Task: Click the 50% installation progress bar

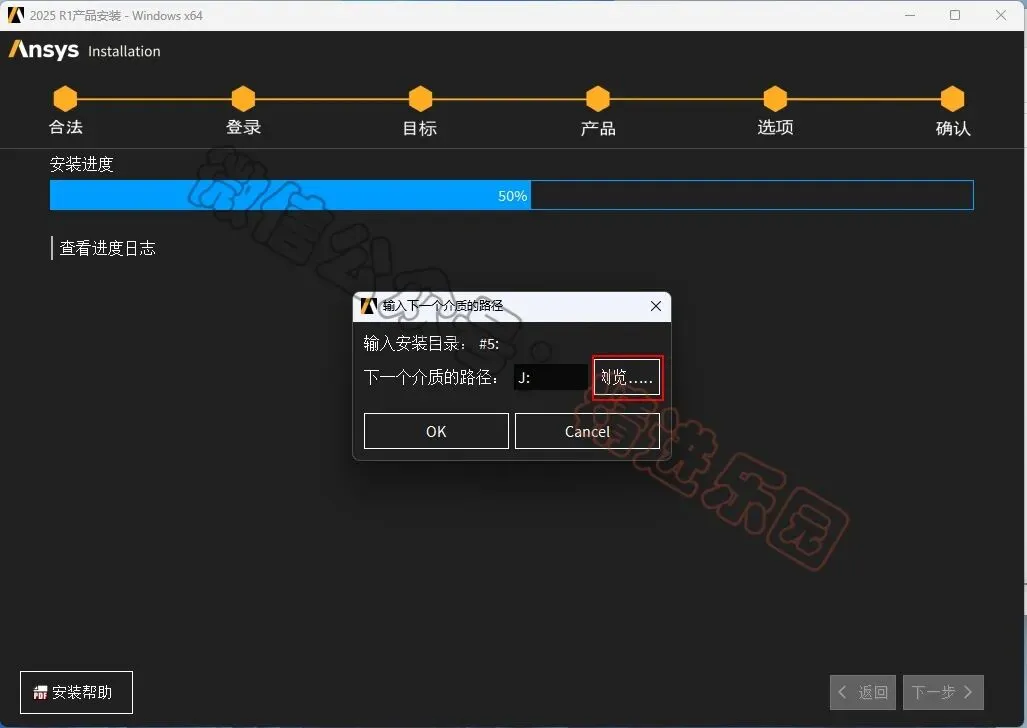Action: coord(512,195)
